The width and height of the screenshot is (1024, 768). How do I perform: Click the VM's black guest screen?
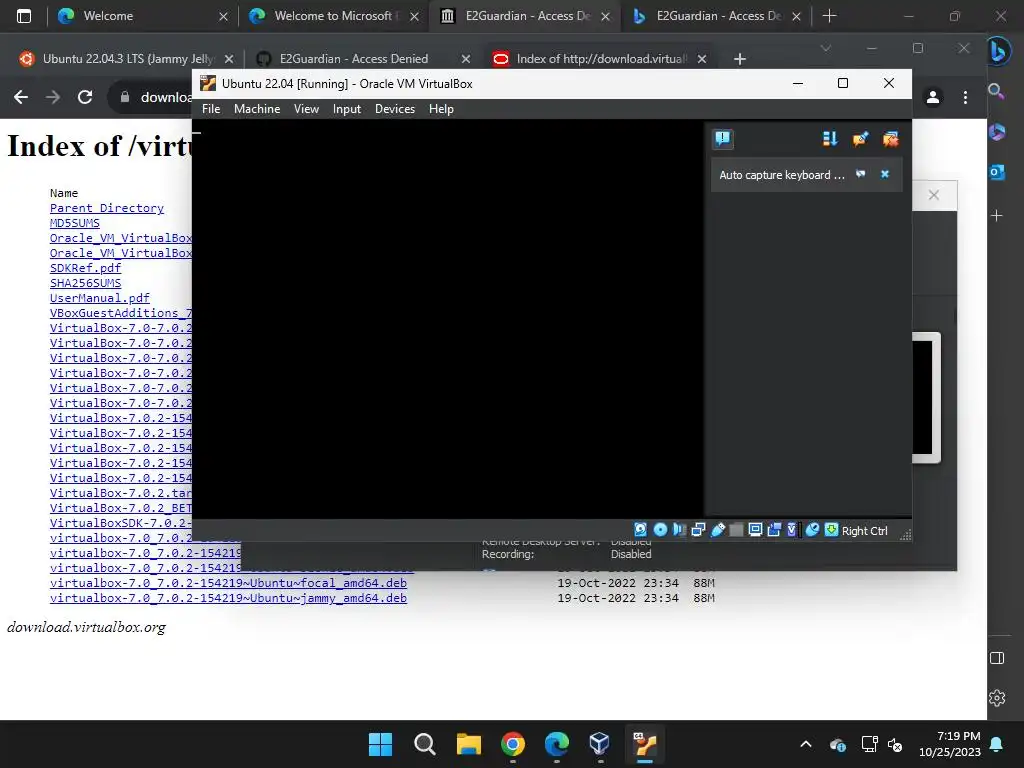[x=448, y=319]
